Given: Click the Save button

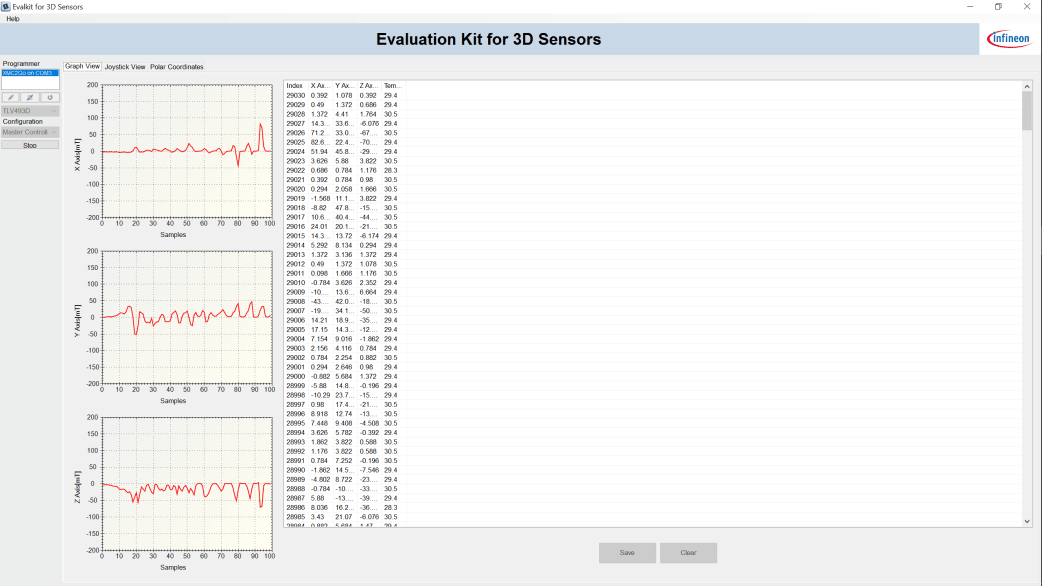Looking at the screenshot, I should pyautogui.click(x=627, y=553).
